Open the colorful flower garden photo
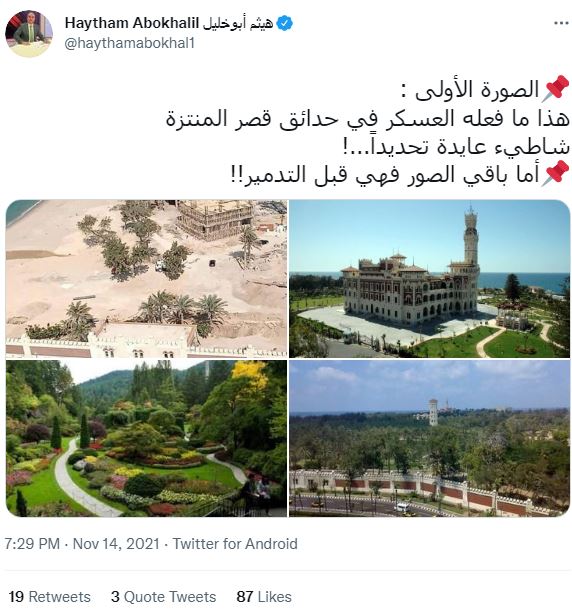572x609 pixels. coord(146,438)
